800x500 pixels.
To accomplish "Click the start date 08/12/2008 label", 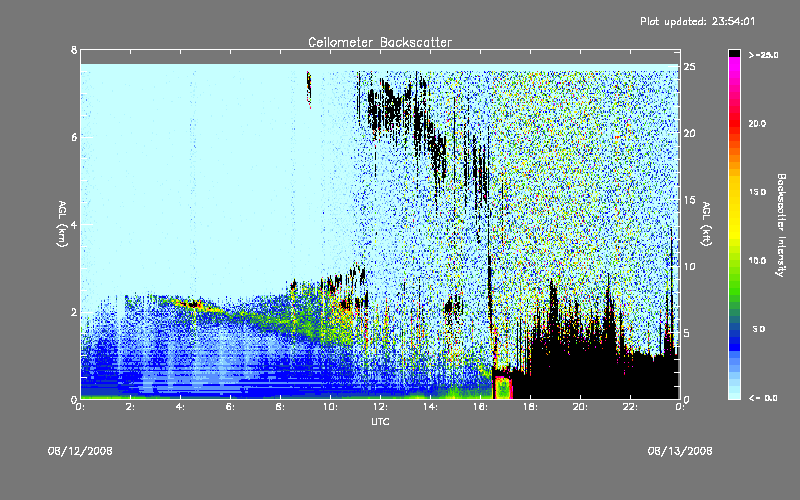I will [x=80, y=451].
